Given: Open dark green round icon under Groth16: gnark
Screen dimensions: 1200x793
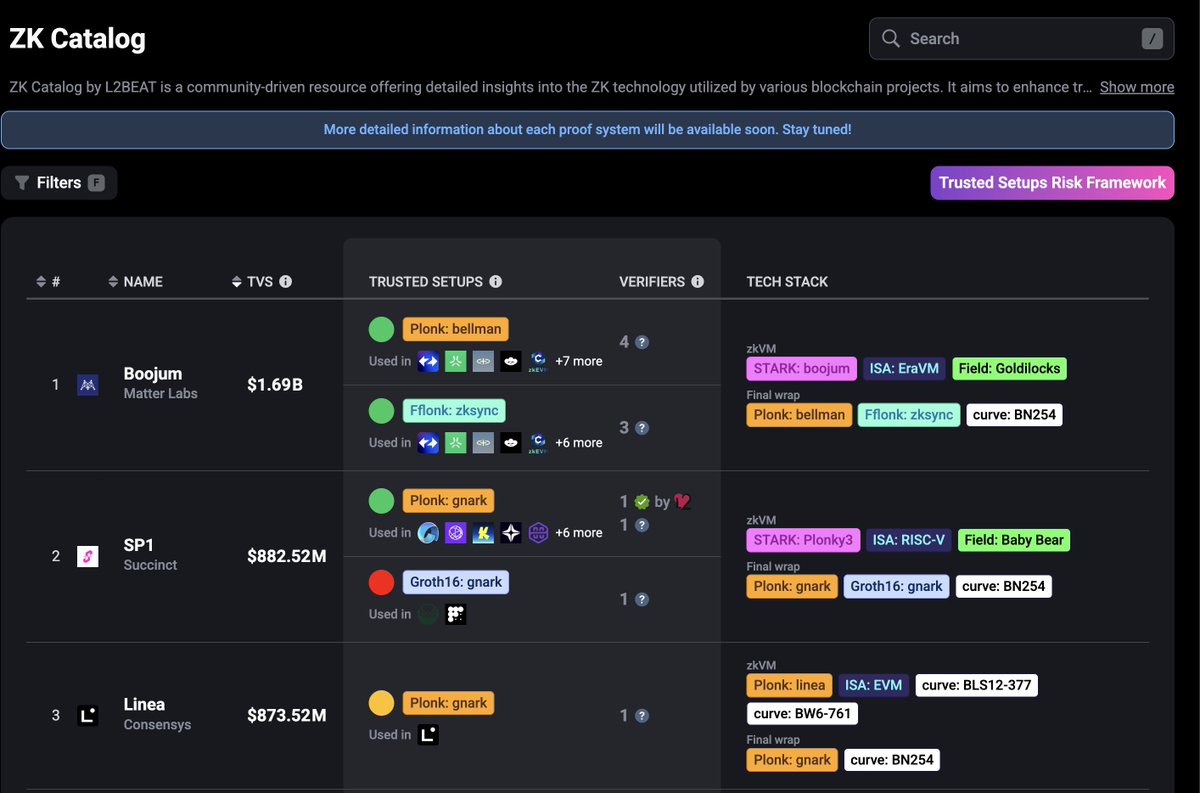Looking at the screenshot, I should [428, 614].
